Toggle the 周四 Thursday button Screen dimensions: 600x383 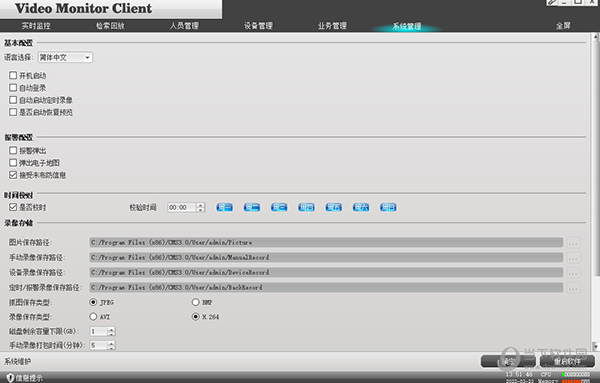tap(307, 207)
